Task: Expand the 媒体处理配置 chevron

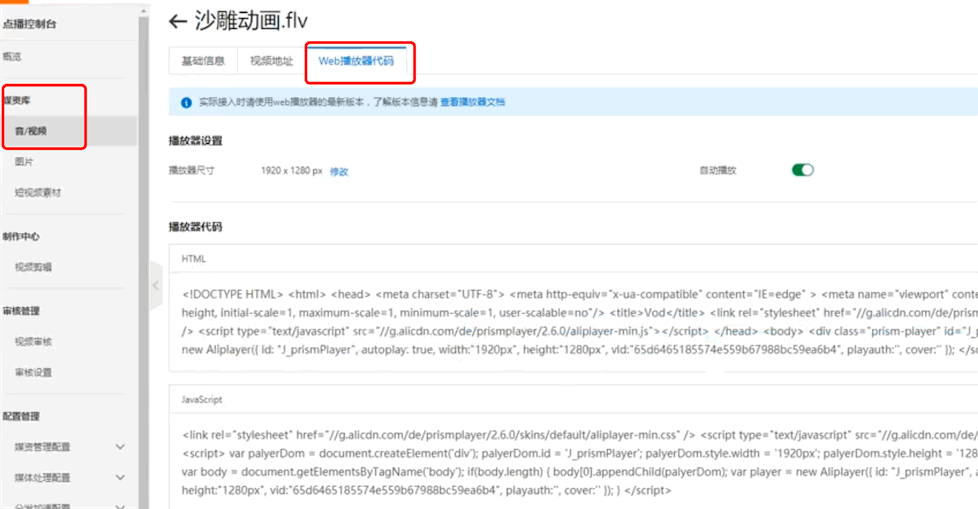Action: [120, 477]
